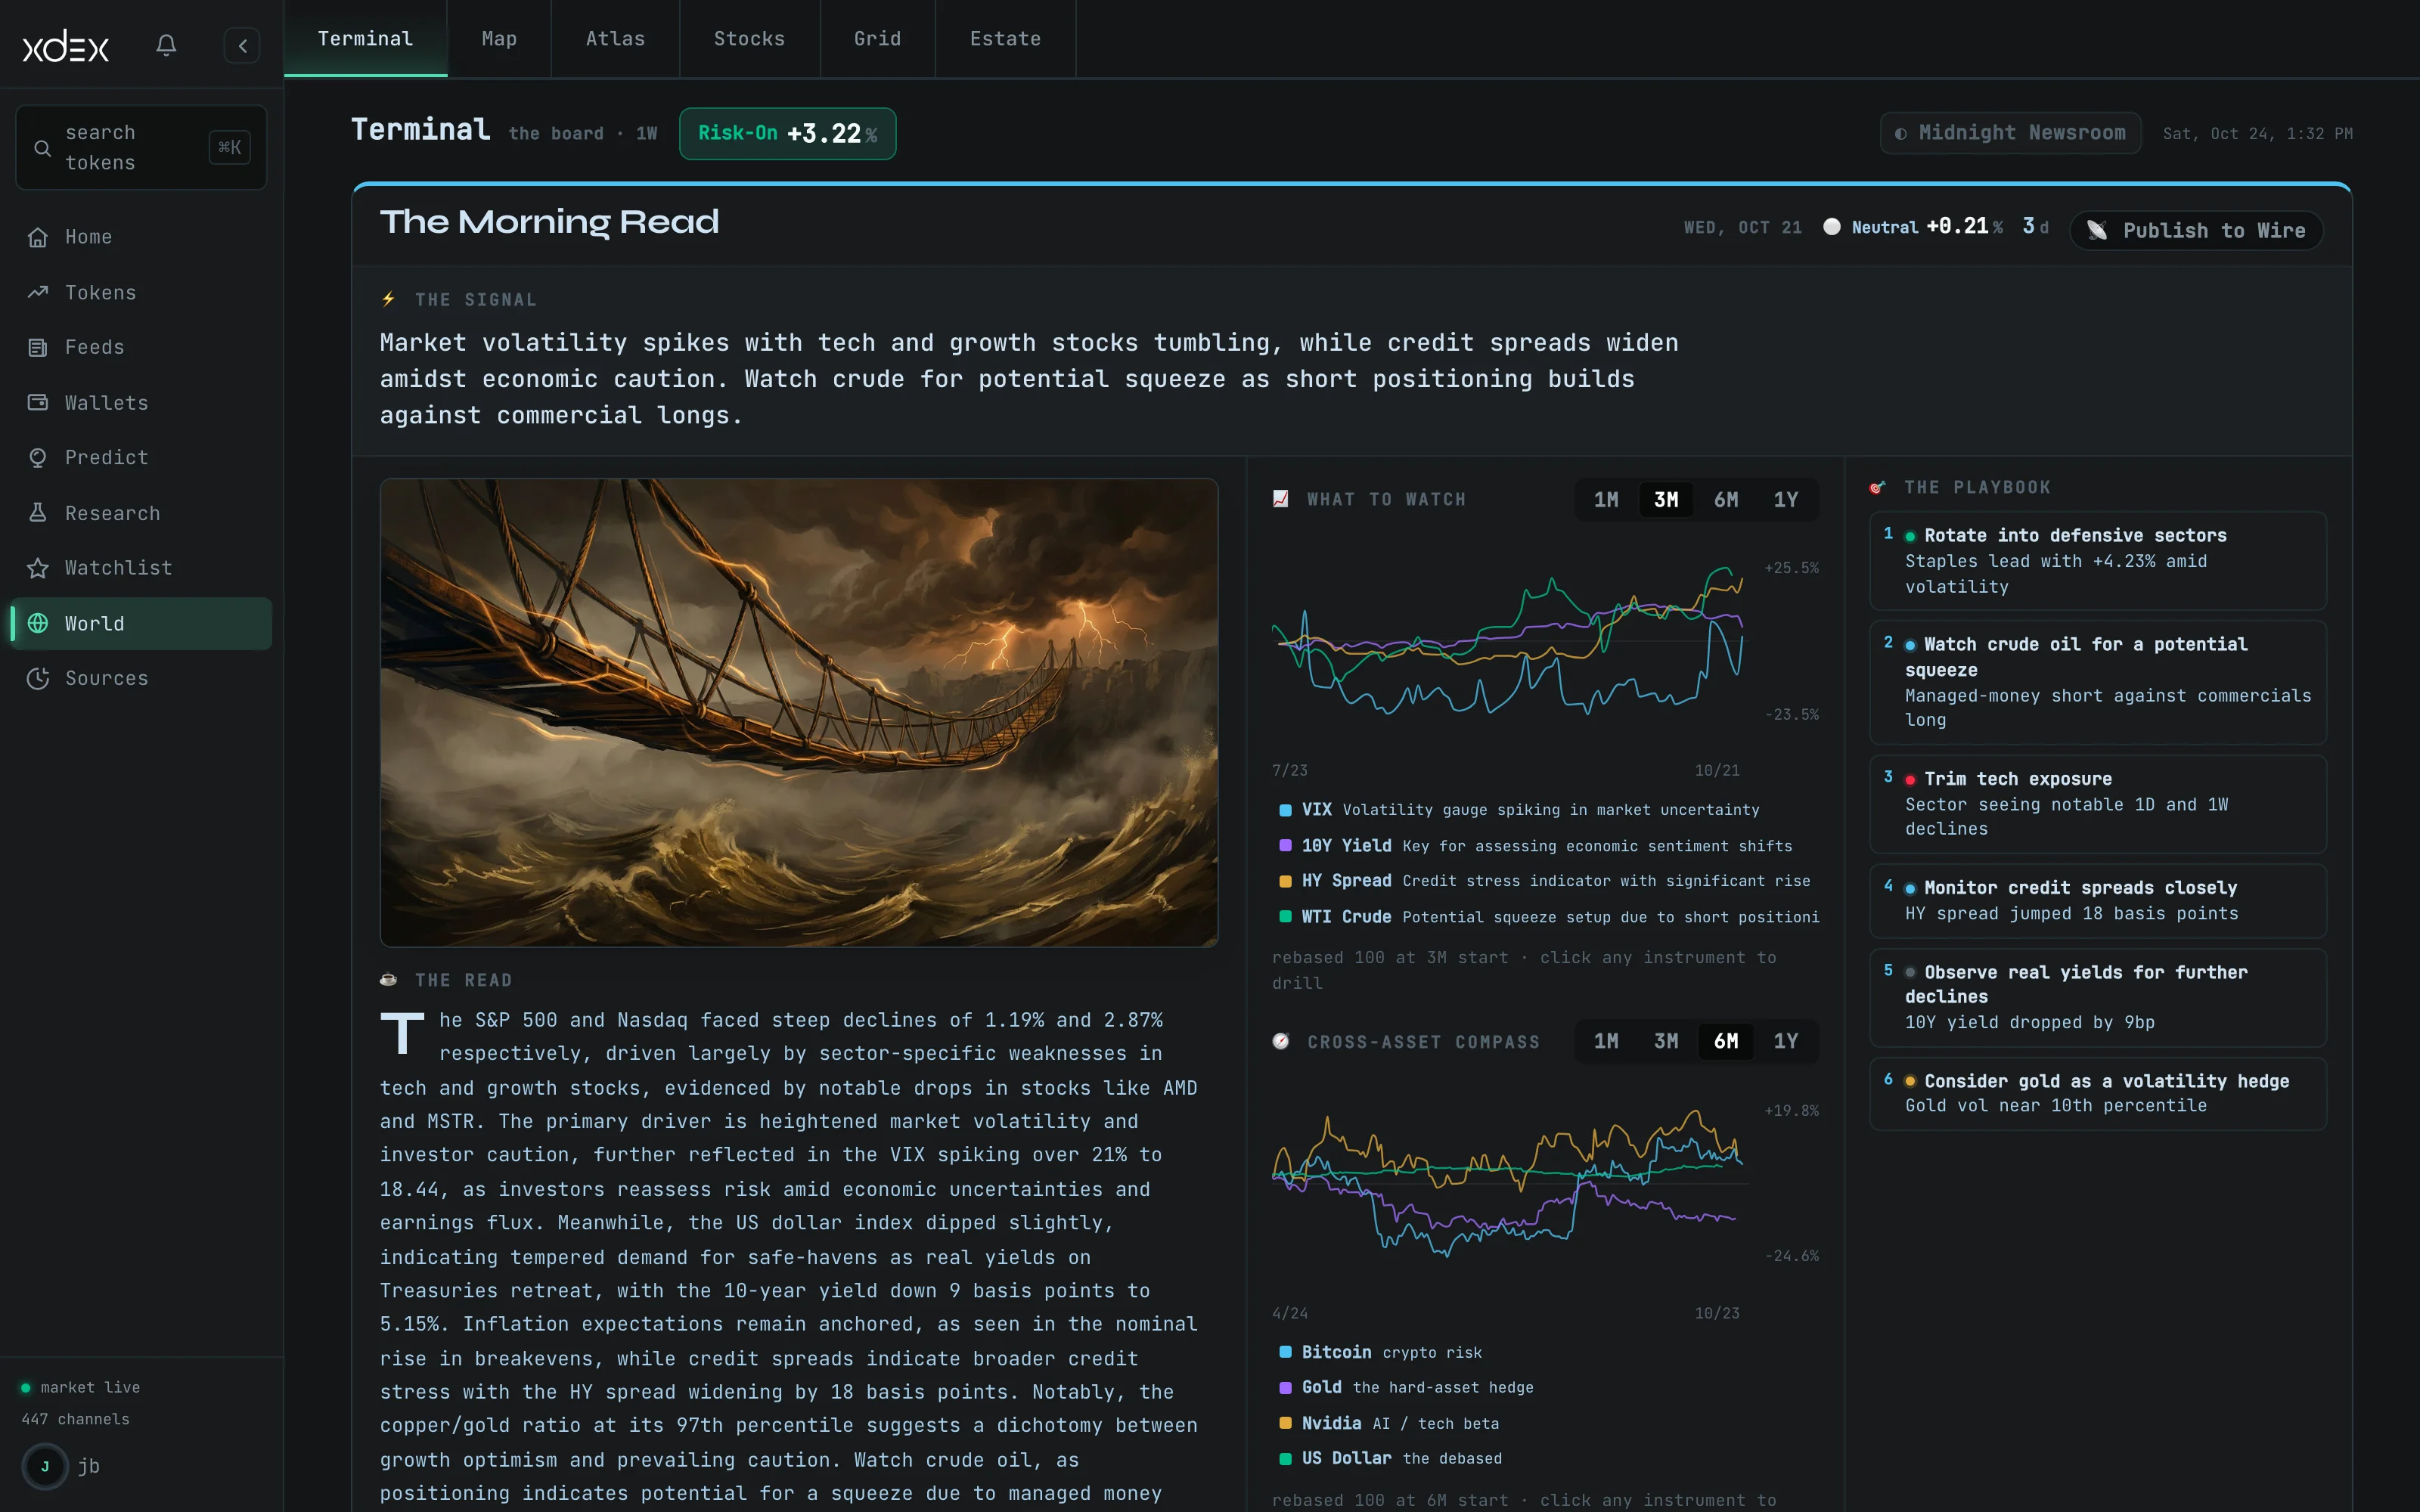The width and height of the screenshot is (2420, 1512).
Task: Open notifications bell
Action: pyautogui.click(x=167, y=46)
